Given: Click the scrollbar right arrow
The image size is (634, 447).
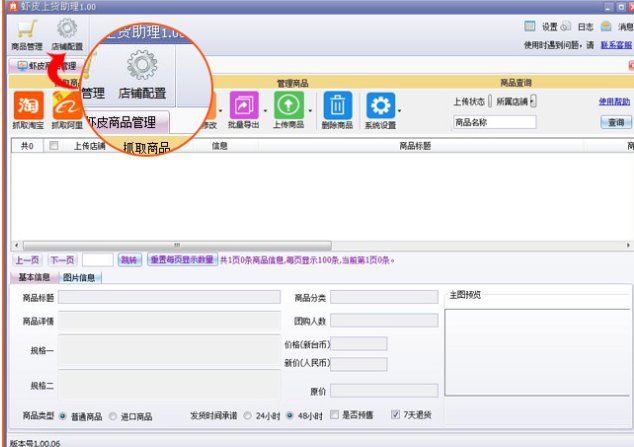Looking at the screenshot, I should point(628,245).
